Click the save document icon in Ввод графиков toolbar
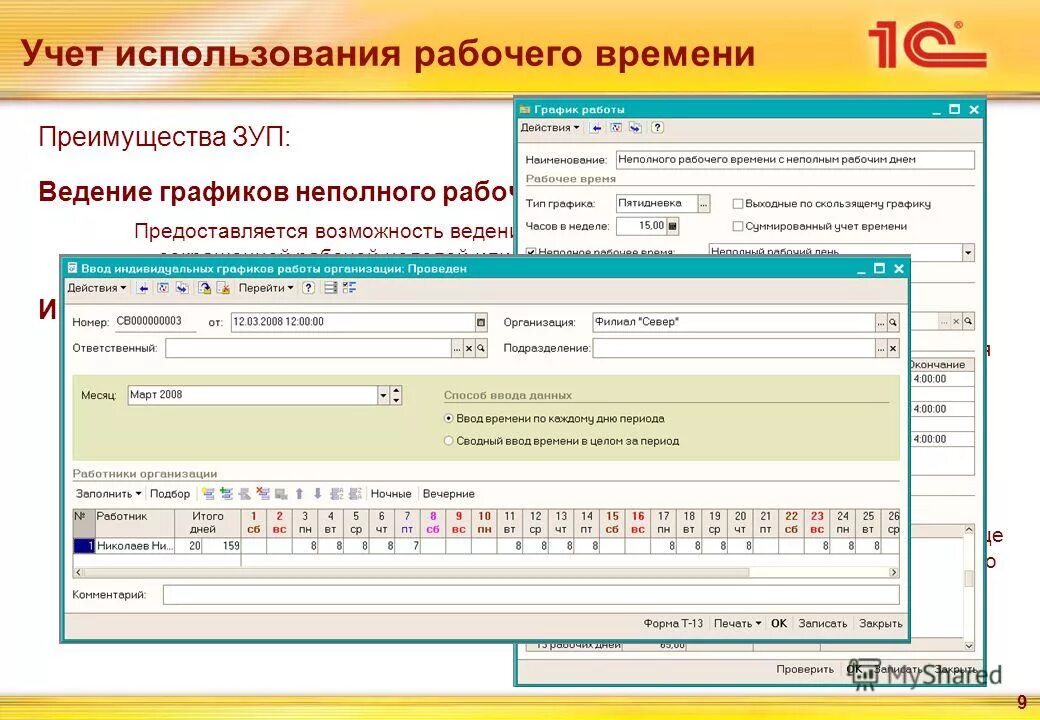This screenshot has height=720, width=1040. tap(206, 288)
